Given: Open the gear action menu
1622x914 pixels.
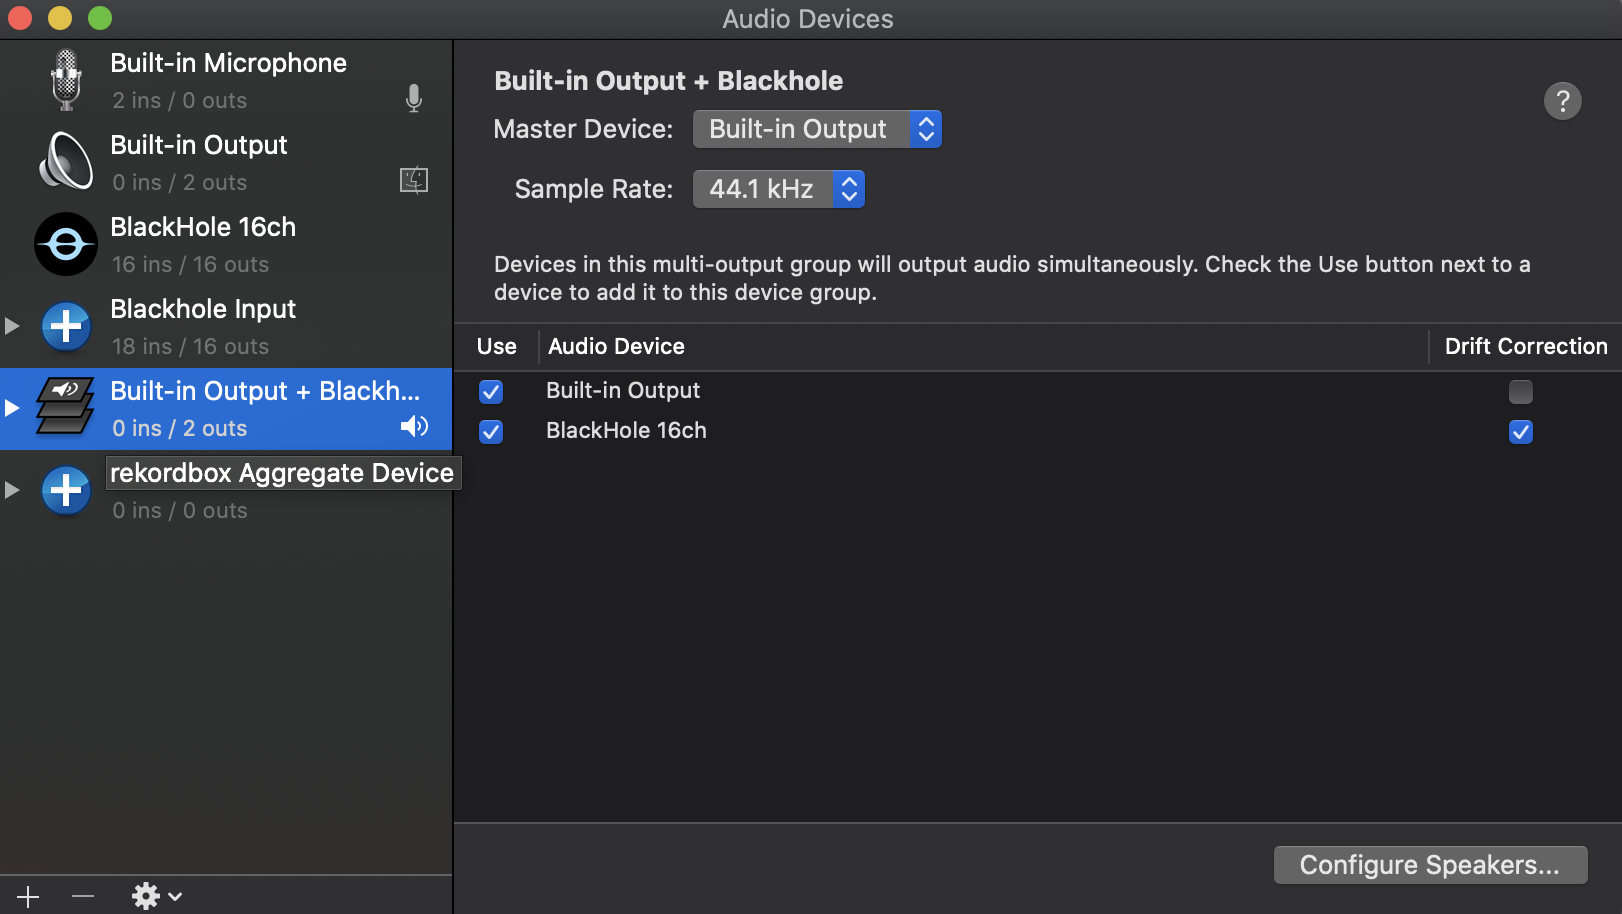Looking at the screenshot, I should (x=156, y=897).
